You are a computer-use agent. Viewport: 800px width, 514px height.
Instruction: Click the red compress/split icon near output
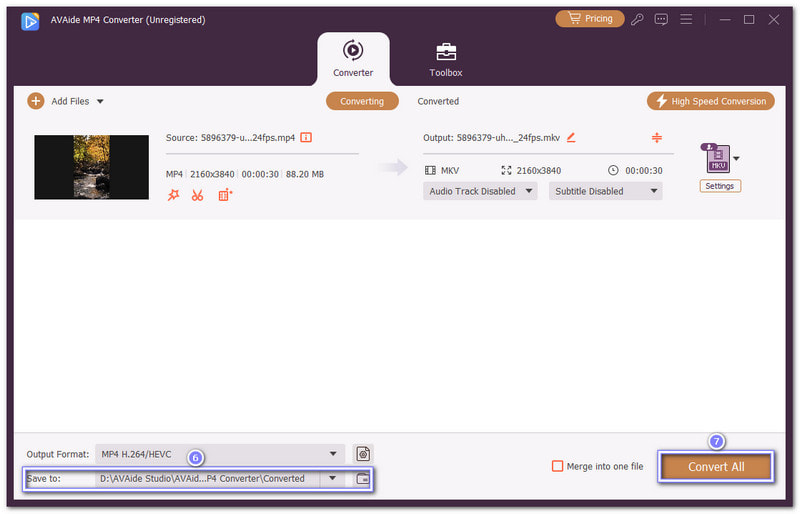pos(657,137)
